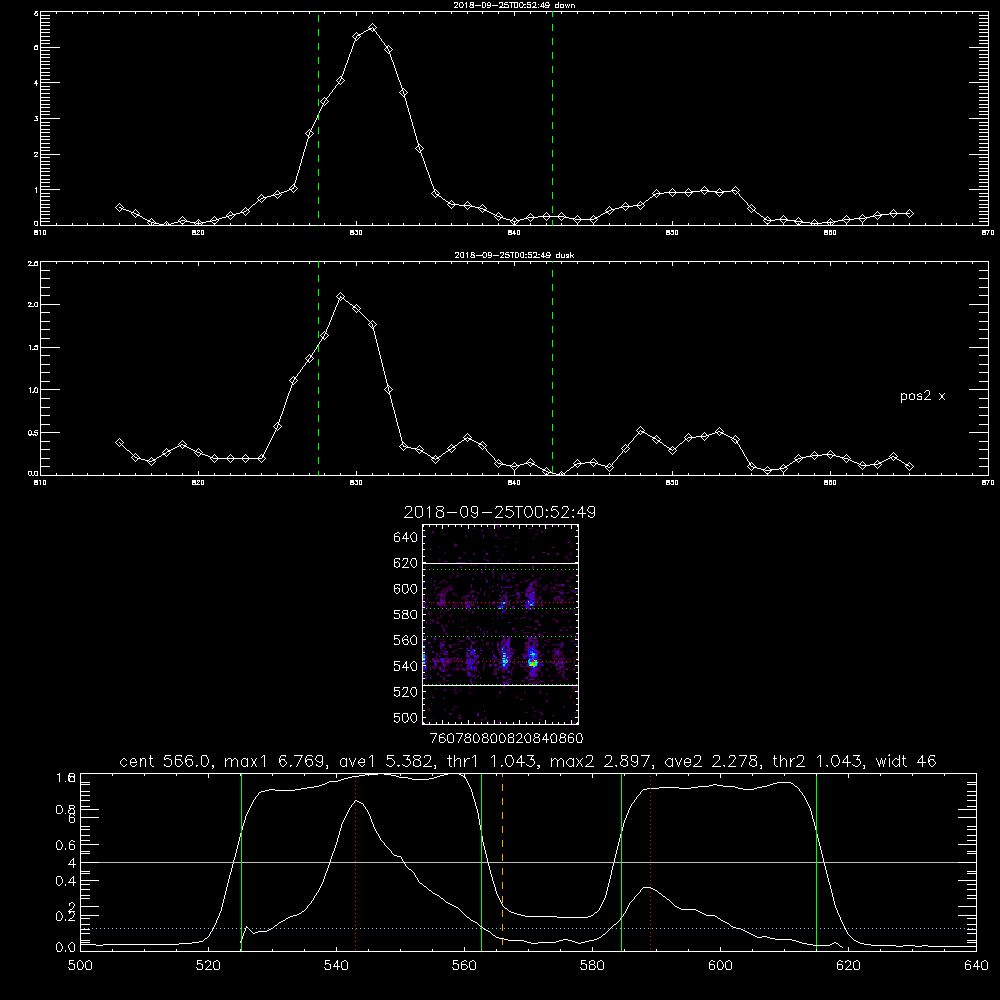Click red dotted line near 543 in bottom plot
Image resolution: width=1000 pixels, height=1000 pixels.
pyautogui.click(x=355, y=861)
